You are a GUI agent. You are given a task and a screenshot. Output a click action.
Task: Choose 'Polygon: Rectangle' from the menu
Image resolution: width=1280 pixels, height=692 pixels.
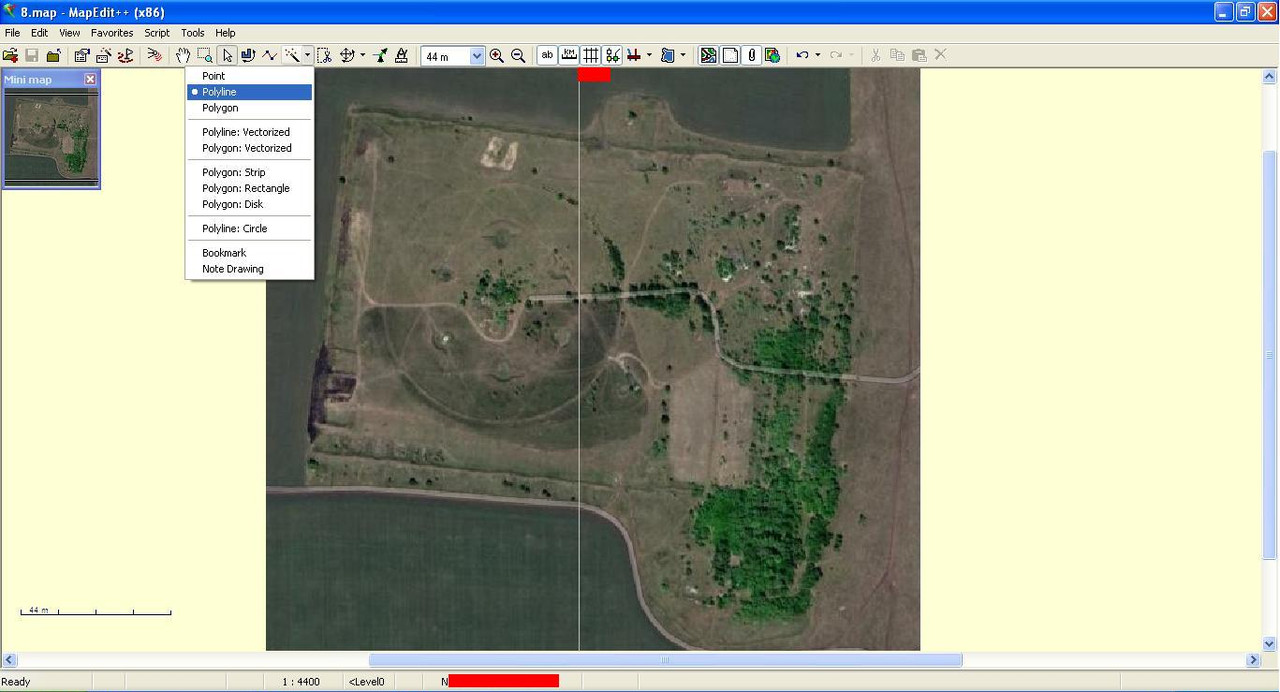tap(245, 188)
